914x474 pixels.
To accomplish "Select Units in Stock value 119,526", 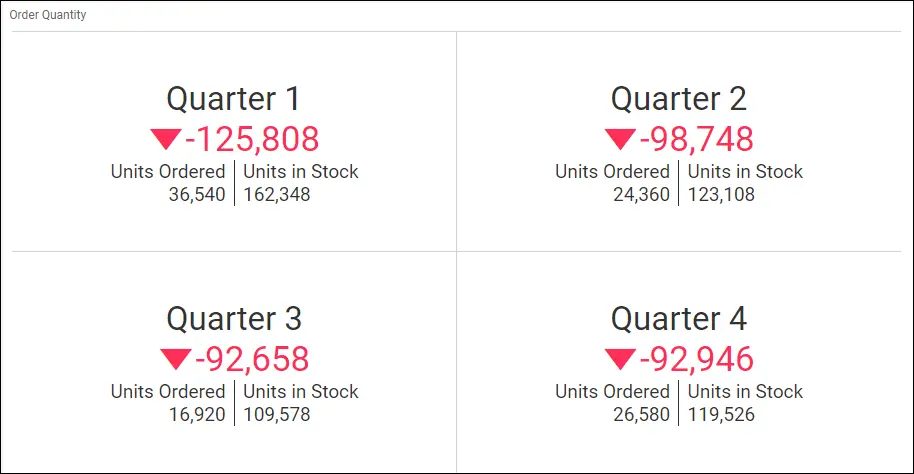I will pos(721,414).
